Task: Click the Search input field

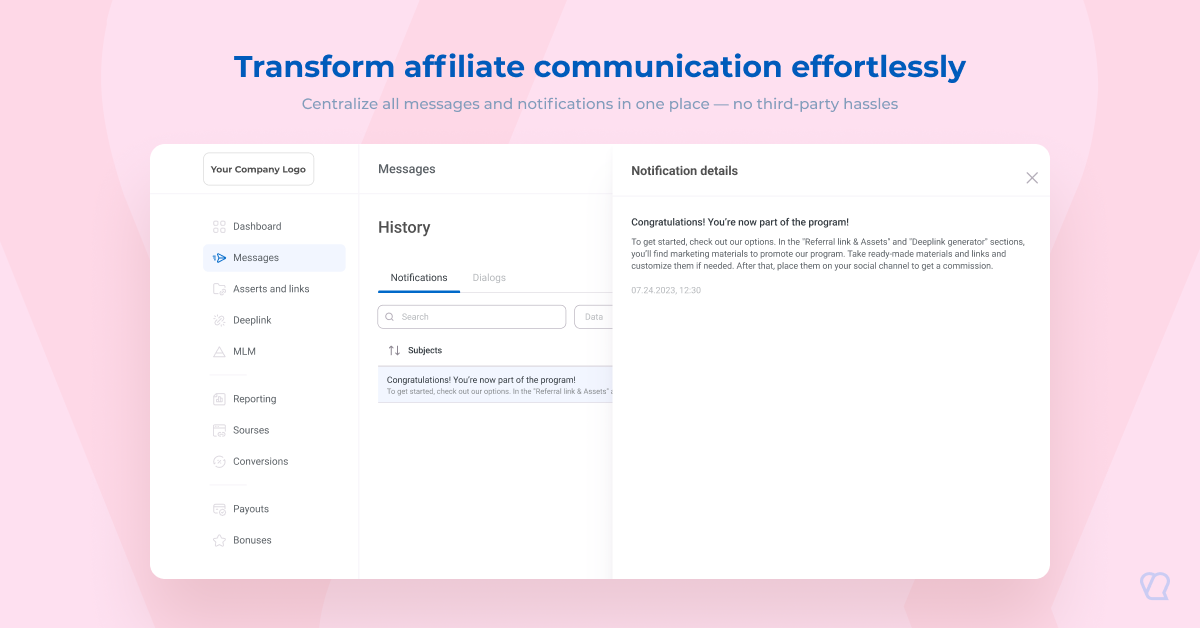Action: (472, 317)
